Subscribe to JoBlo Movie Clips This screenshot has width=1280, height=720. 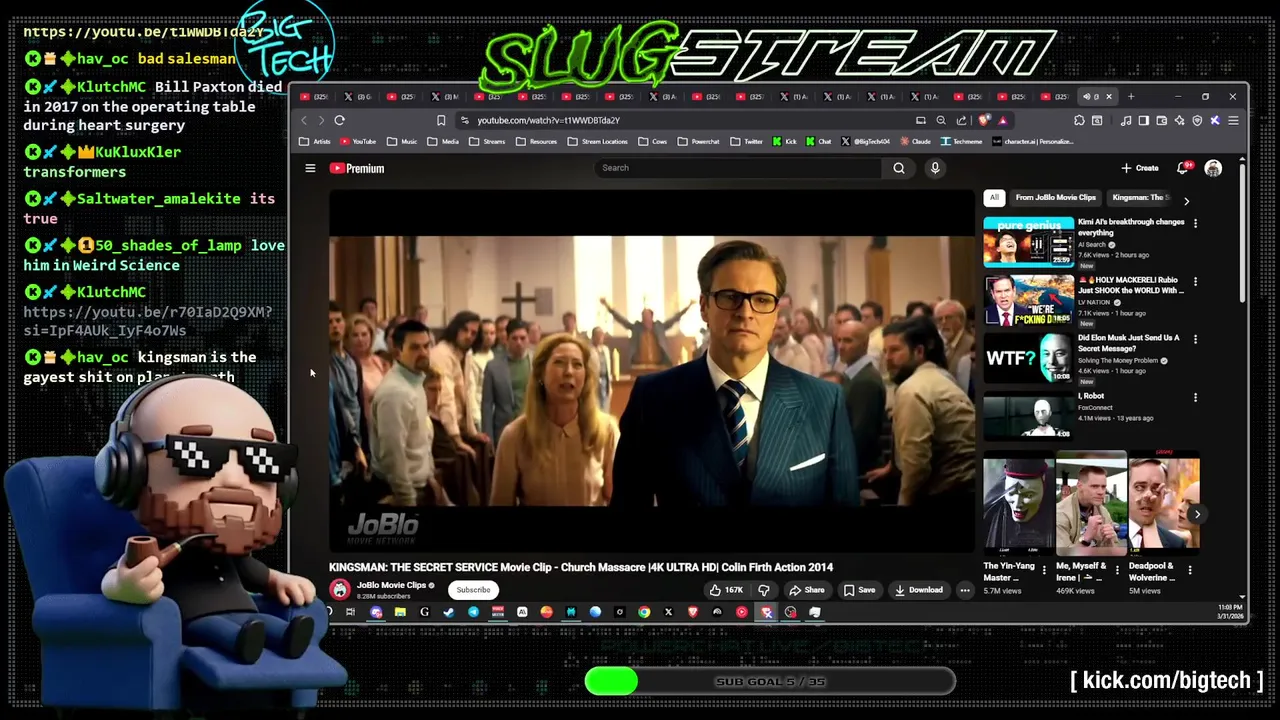pos(473,590)
